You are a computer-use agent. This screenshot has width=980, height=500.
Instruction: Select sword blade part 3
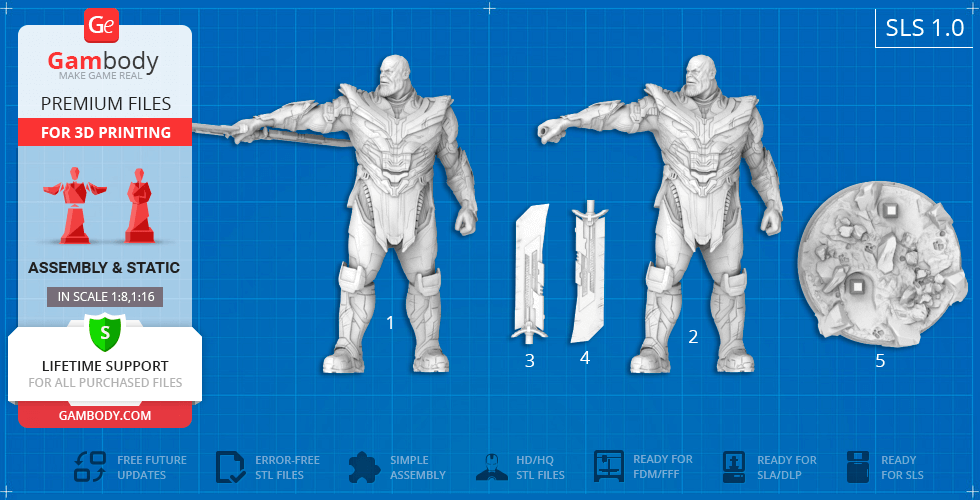530,274
